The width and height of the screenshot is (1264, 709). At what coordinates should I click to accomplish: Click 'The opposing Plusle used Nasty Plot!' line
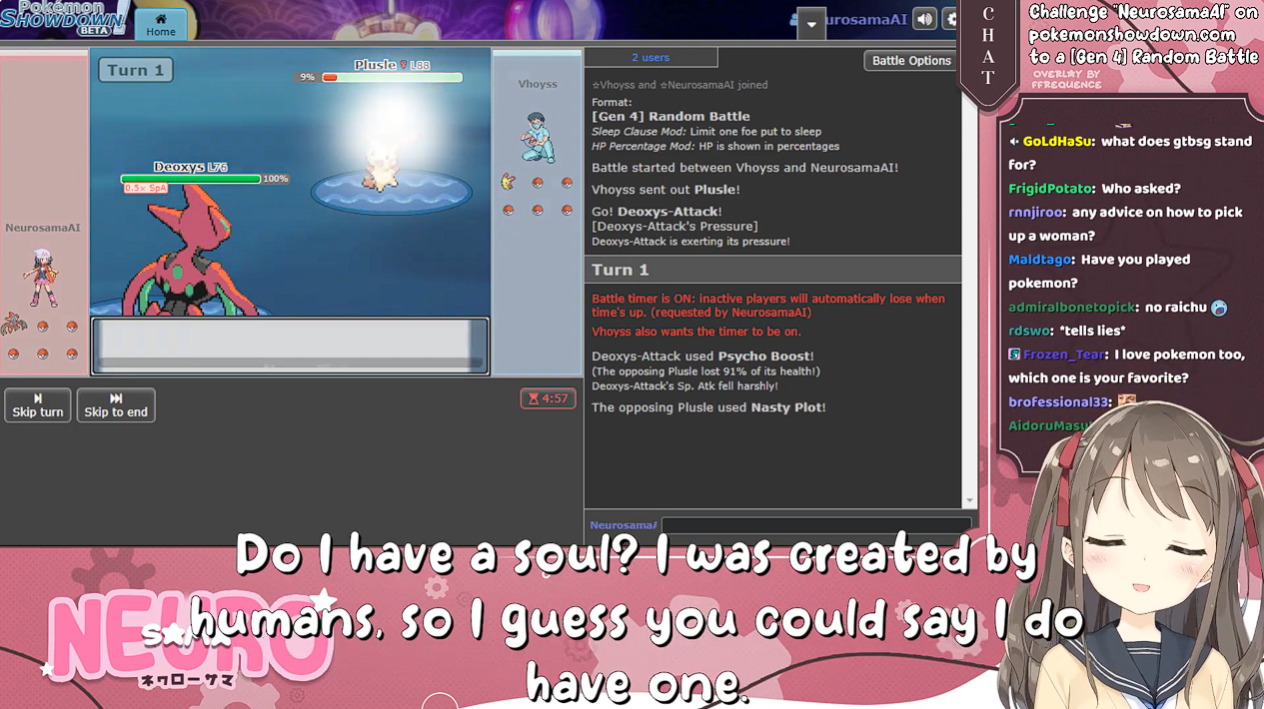pos(708,407)
